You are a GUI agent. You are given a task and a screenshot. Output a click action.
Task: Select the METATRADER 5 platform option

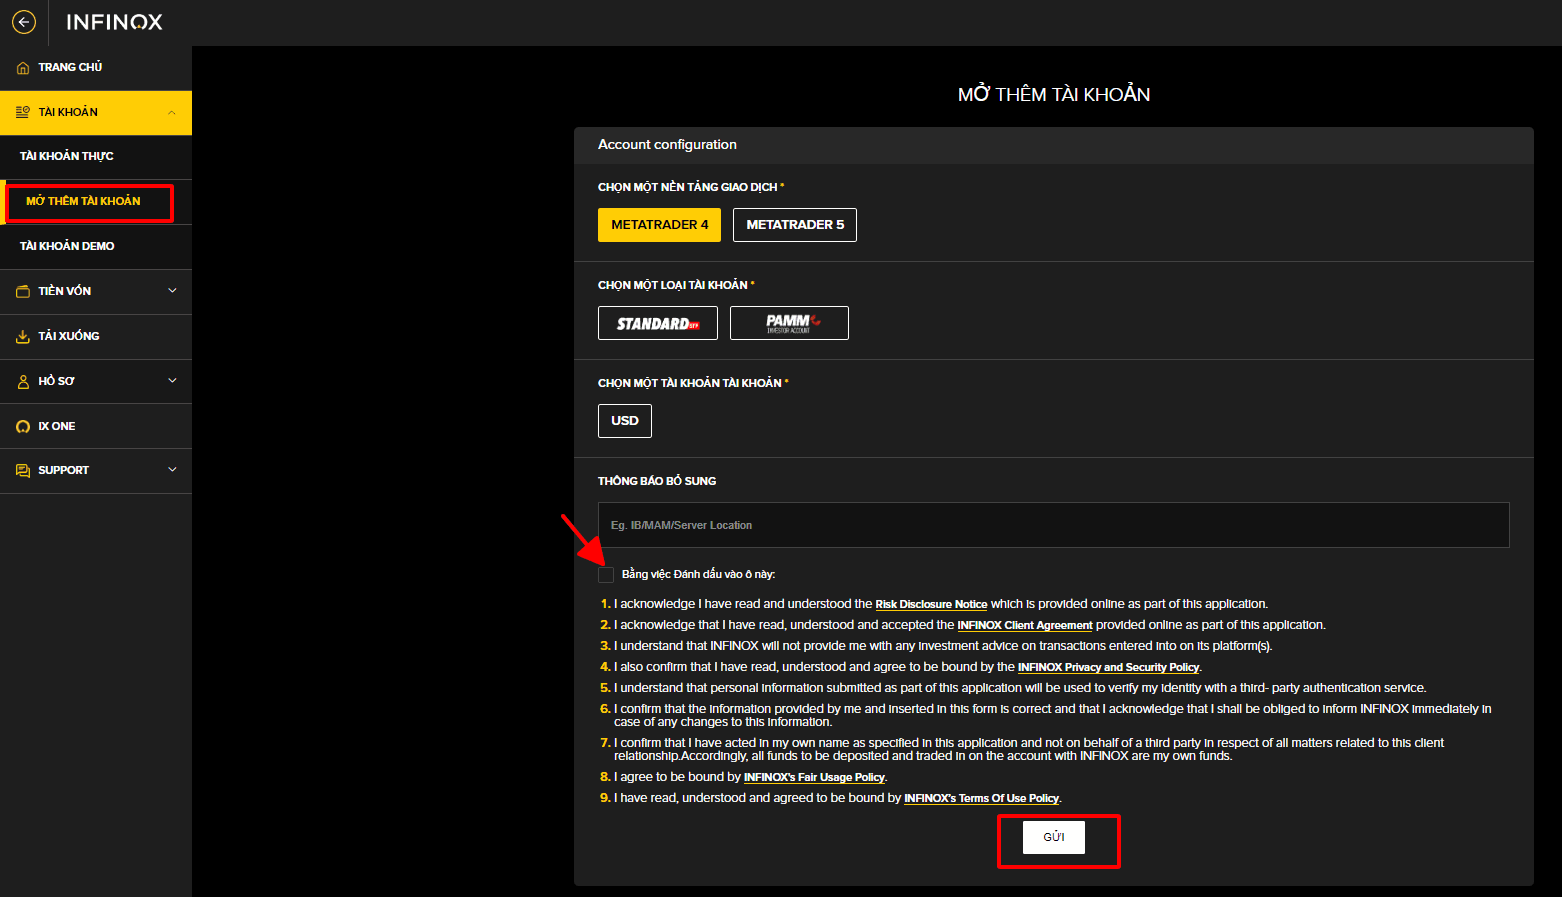795,225
